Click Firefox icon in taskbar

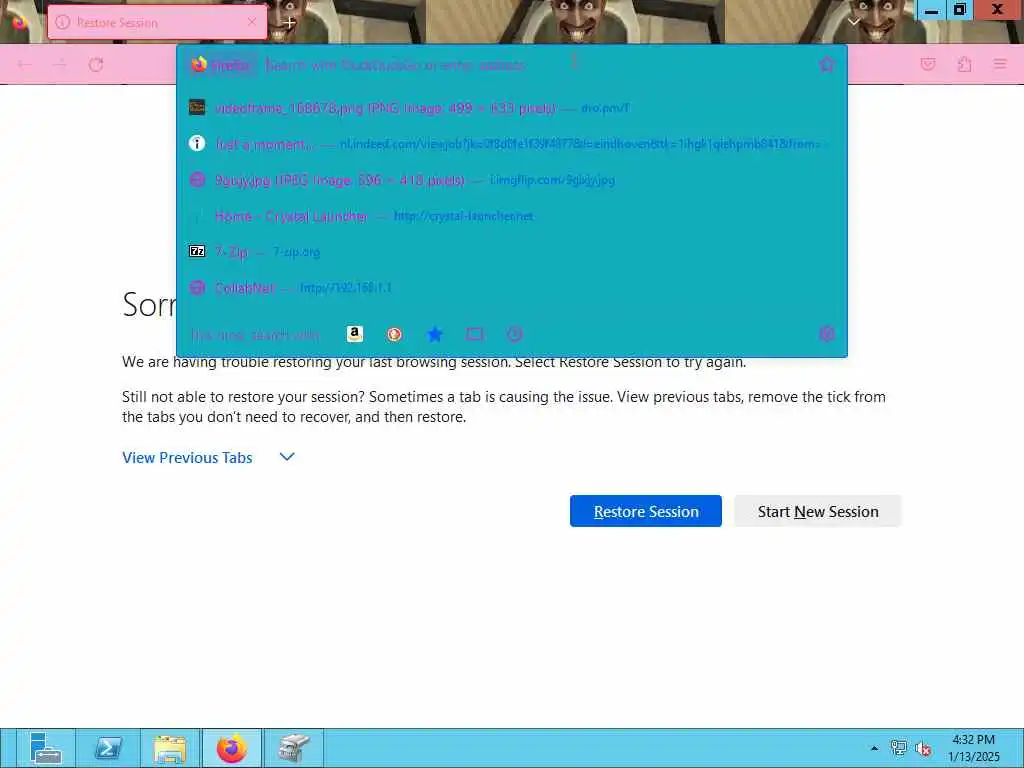click(232, 748)
